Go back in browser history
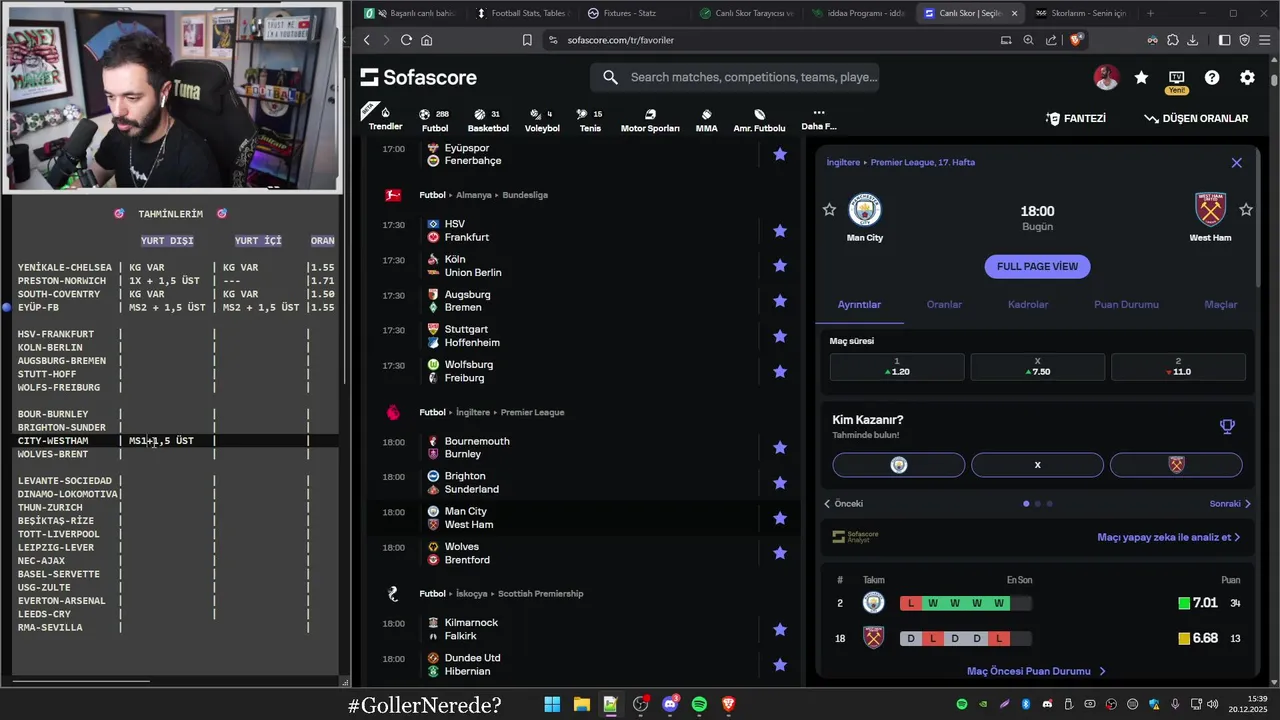The height and width of the screenshot is (720, 1280). pyautogui.click(x=367, y=40)
